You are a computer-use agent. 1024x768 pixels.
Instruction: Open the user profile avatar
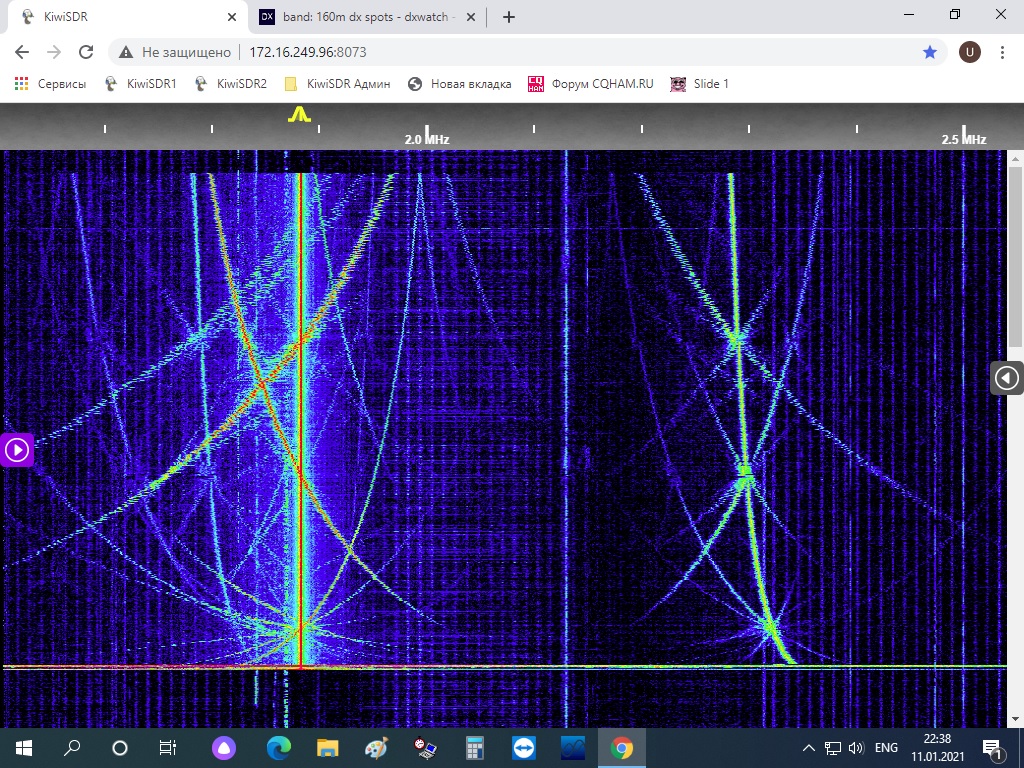point(969,52)
